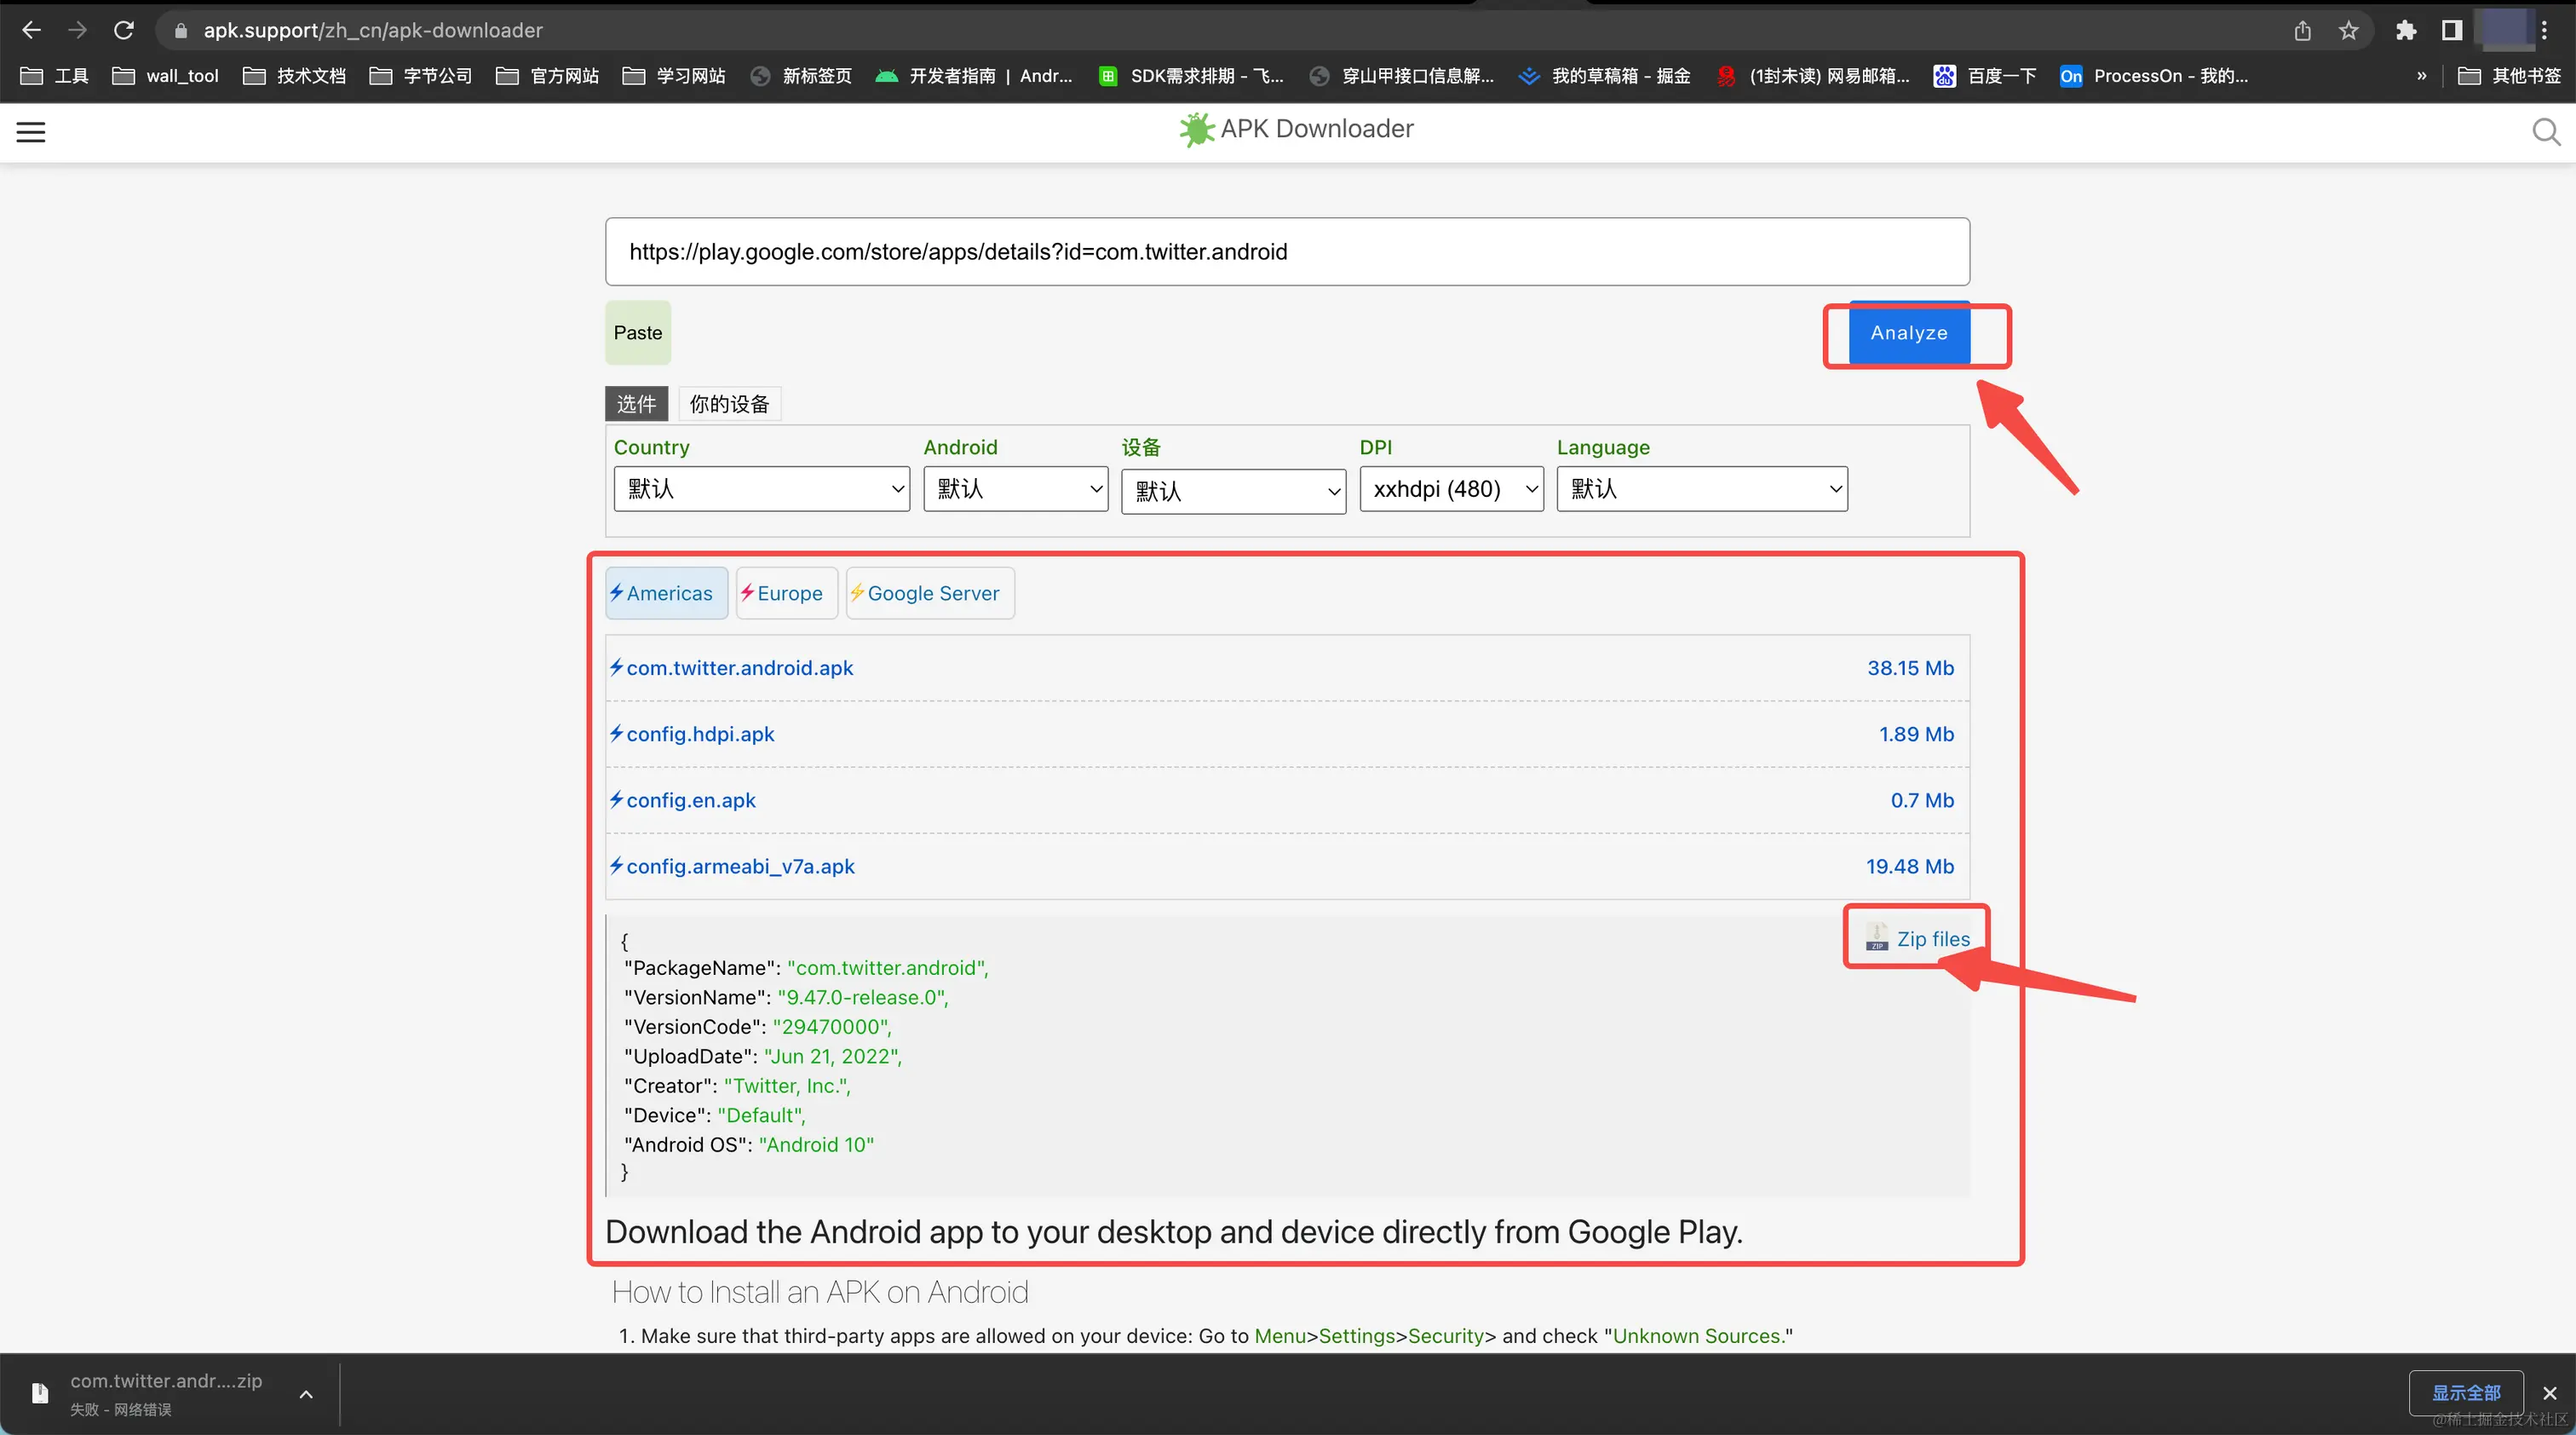Select the Europe server tab
Screen dimensions: 2576x1435
(786, 593)
